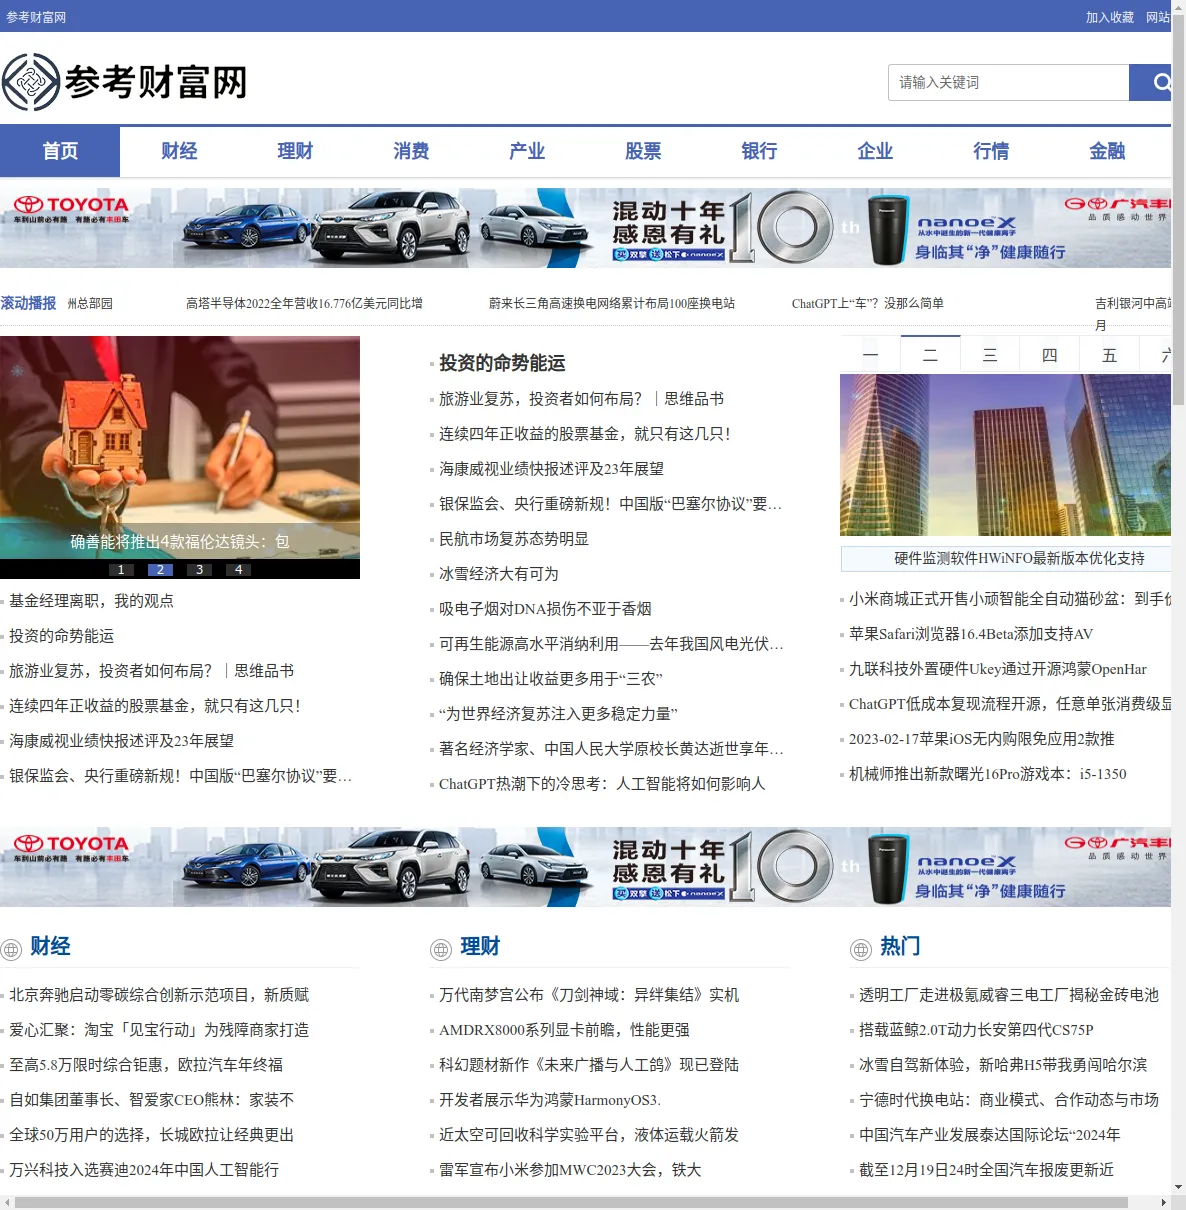Click the globe icon beside 热门 heading
The height and width of the screenshot is (1210, 1186).
[x=861, y=949]
